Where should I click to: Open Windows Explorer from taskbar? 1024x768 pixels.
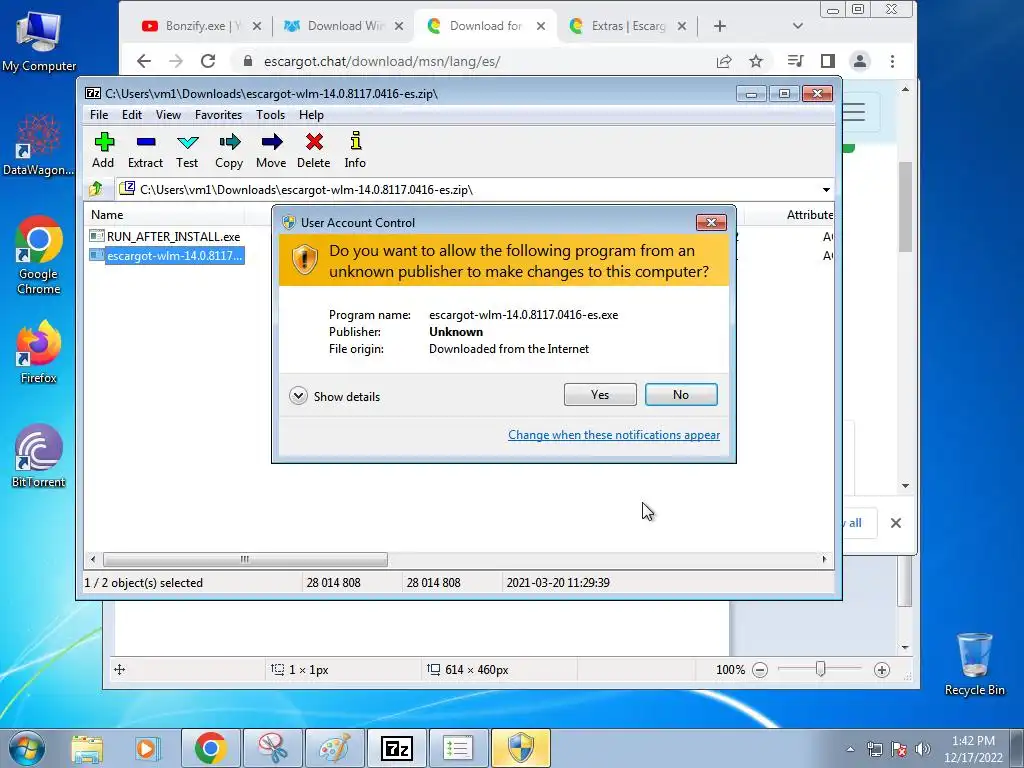[88, 749]
